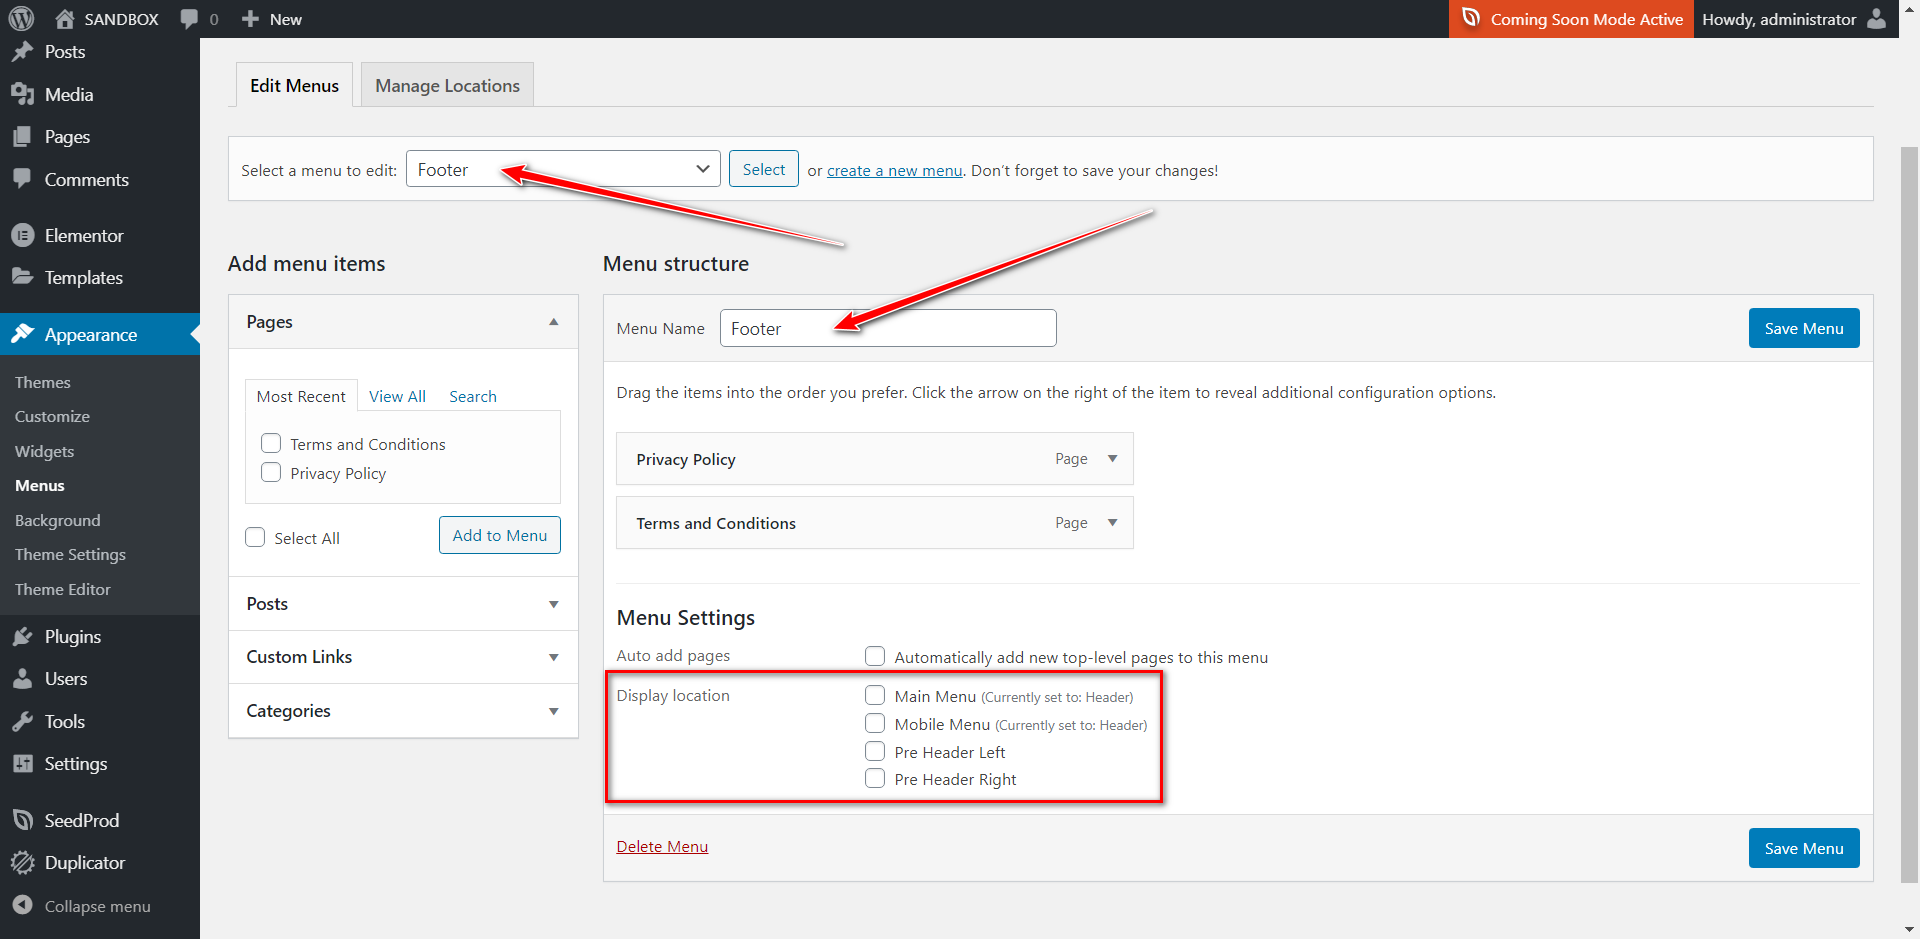Image resolution: width=1920 pixels, height=939 pixels.
Task: Select the Most Recent pages tab
Action: (x=301, y=396)
